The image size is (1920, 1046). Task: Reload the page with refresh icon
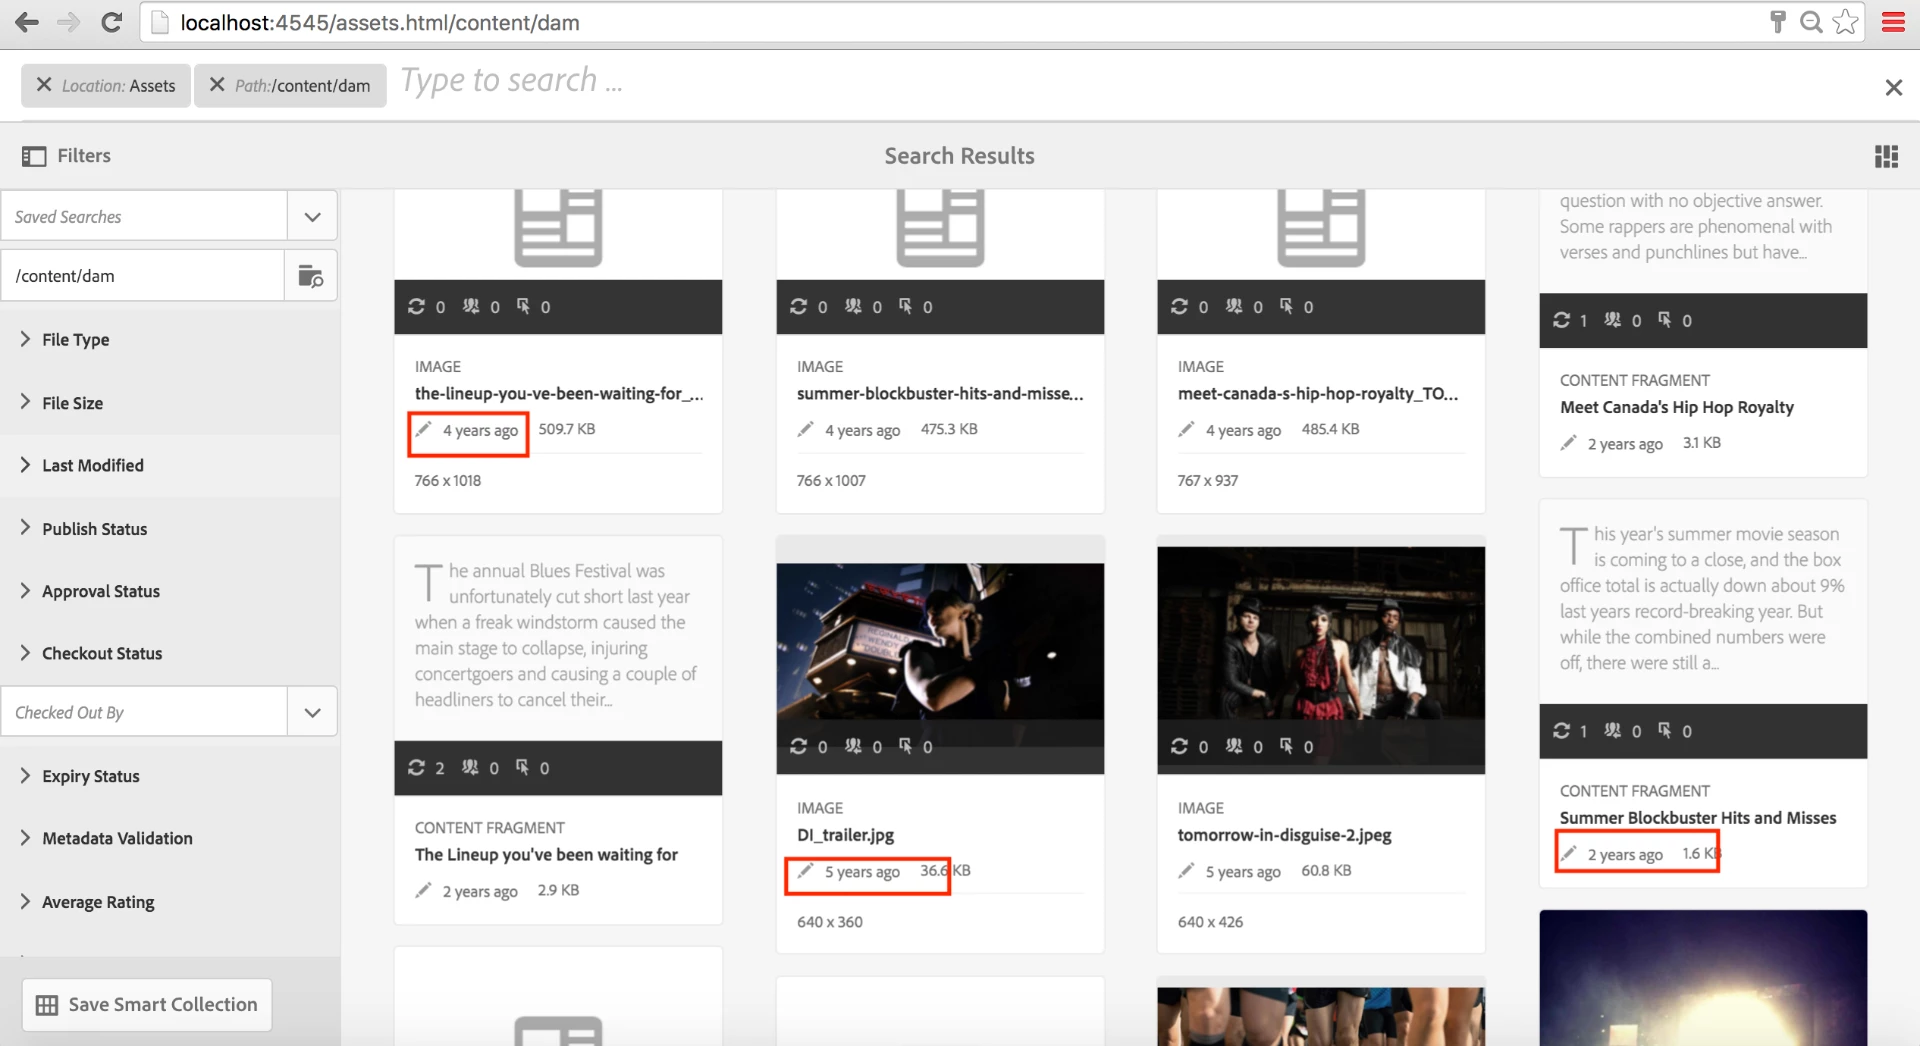111,22
